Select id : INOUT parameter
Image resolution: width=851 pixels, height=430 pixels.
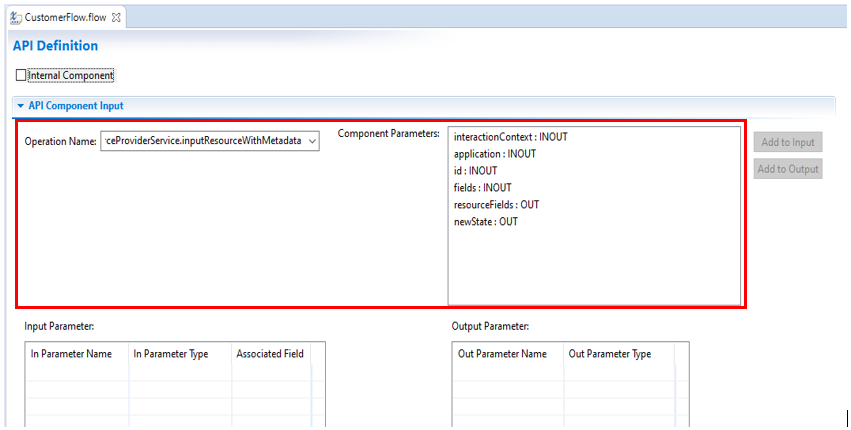[475, 171]
